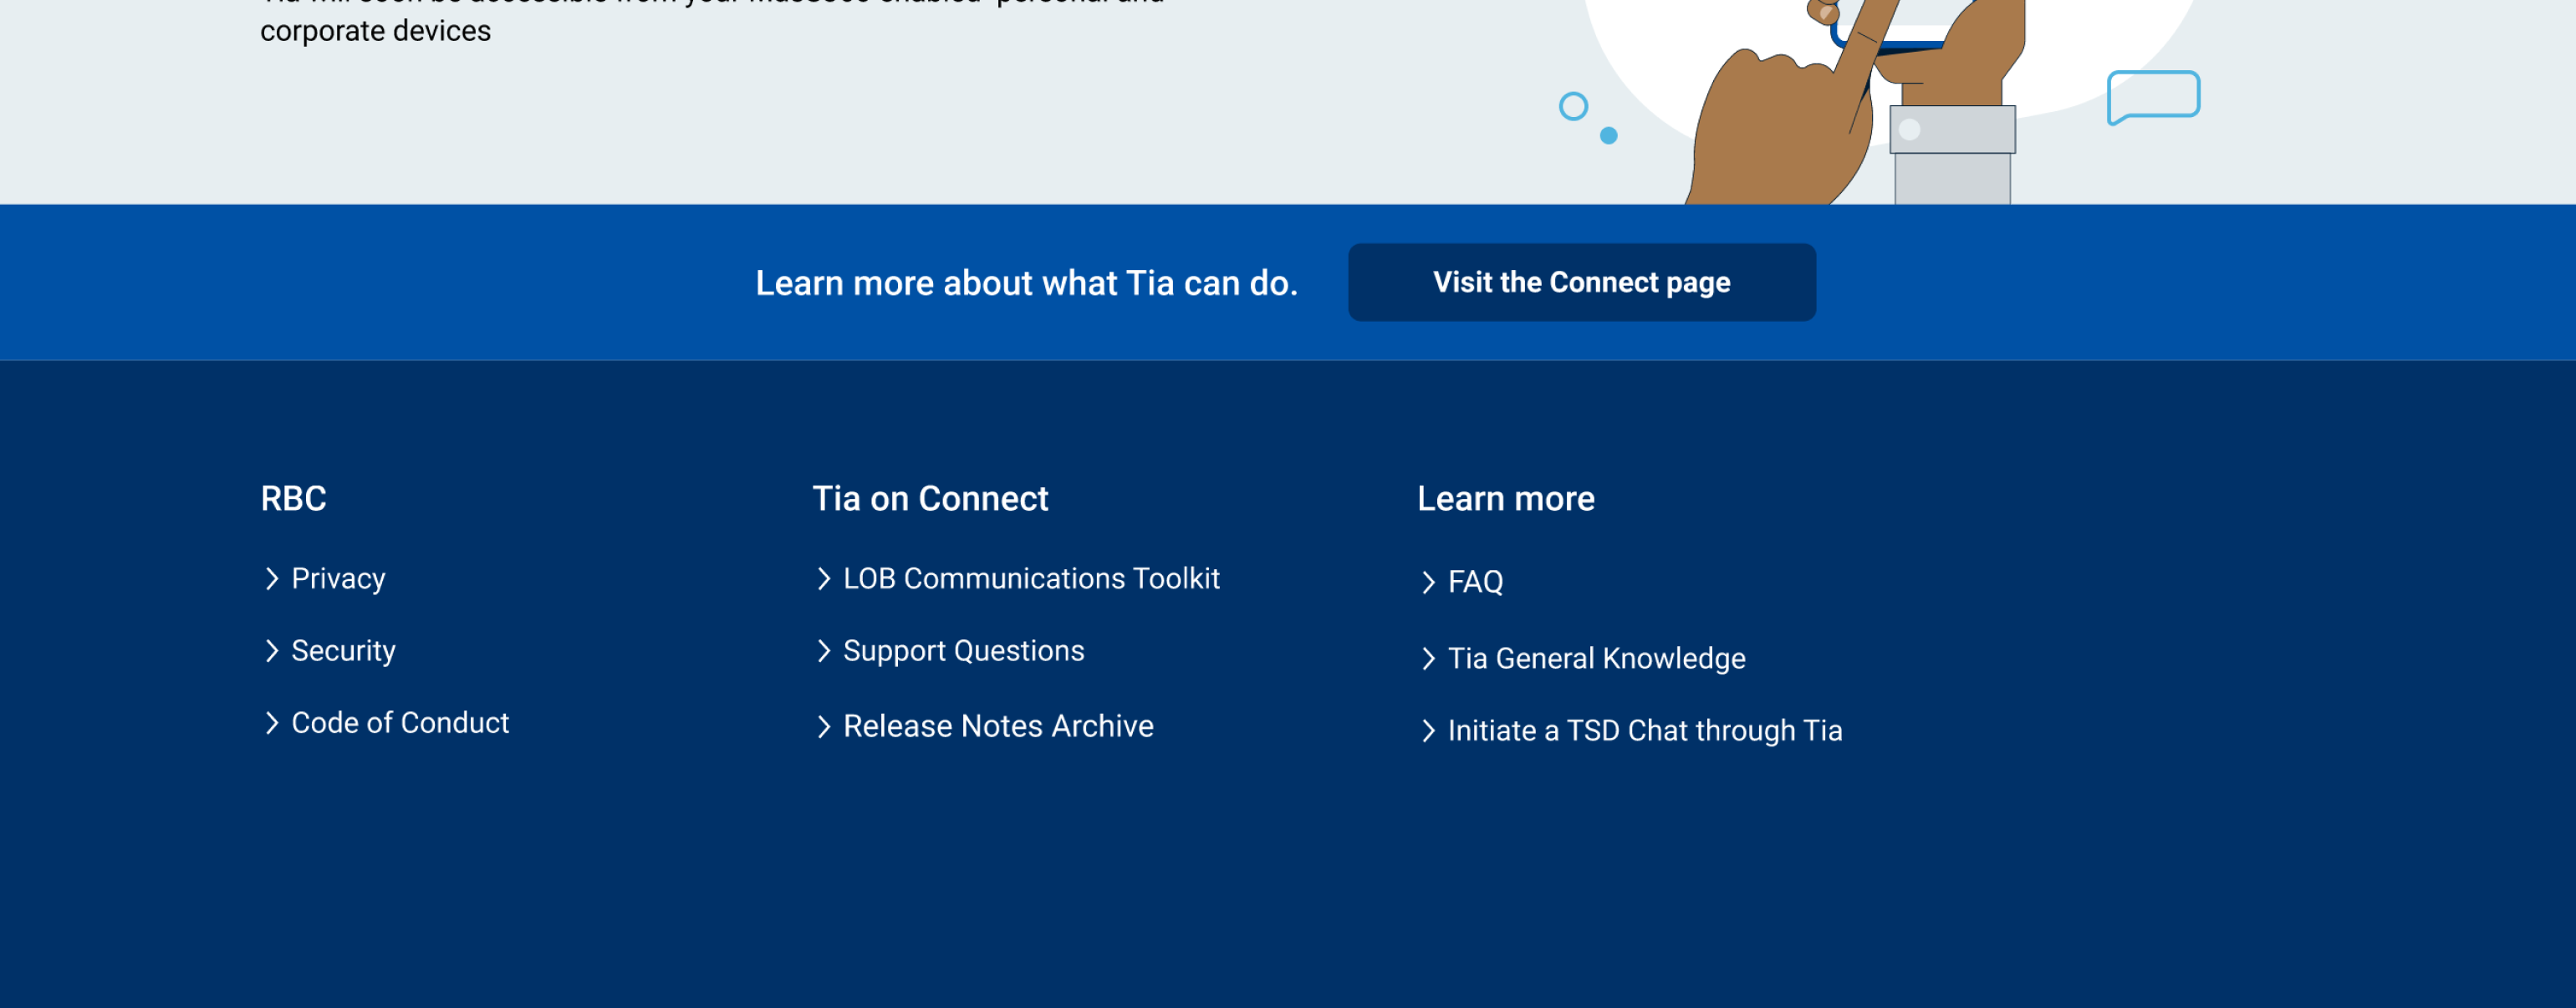Screen dimensions: 2576x1008
Task: Click chevron arrow beside FAQ
Action: [x=1428, y=582]
